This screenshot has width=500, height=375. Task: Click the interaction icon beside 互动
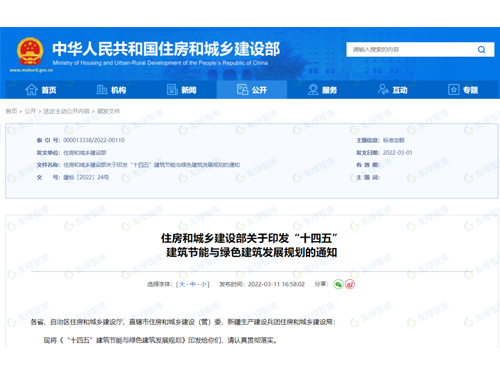383,90
